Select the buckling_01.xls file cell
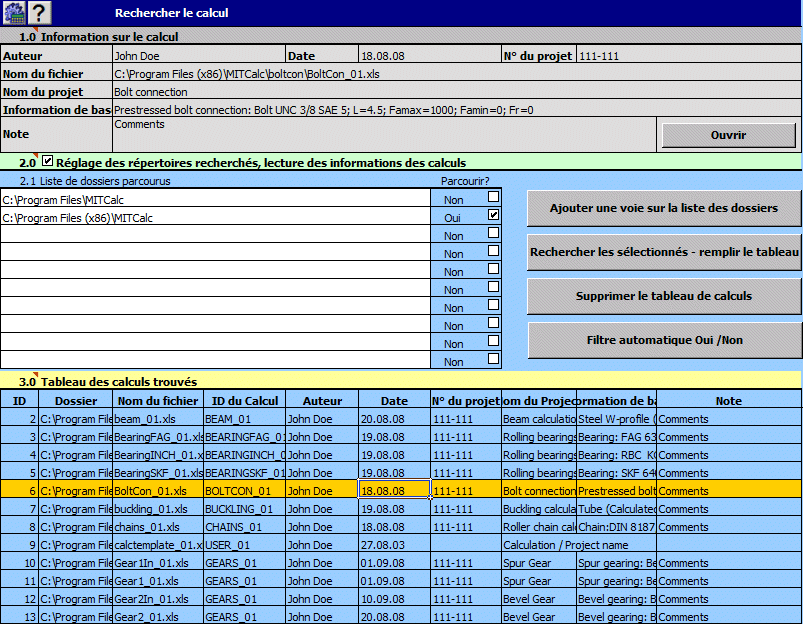This screenshot has width=803, height=624. tap(158, 509)
